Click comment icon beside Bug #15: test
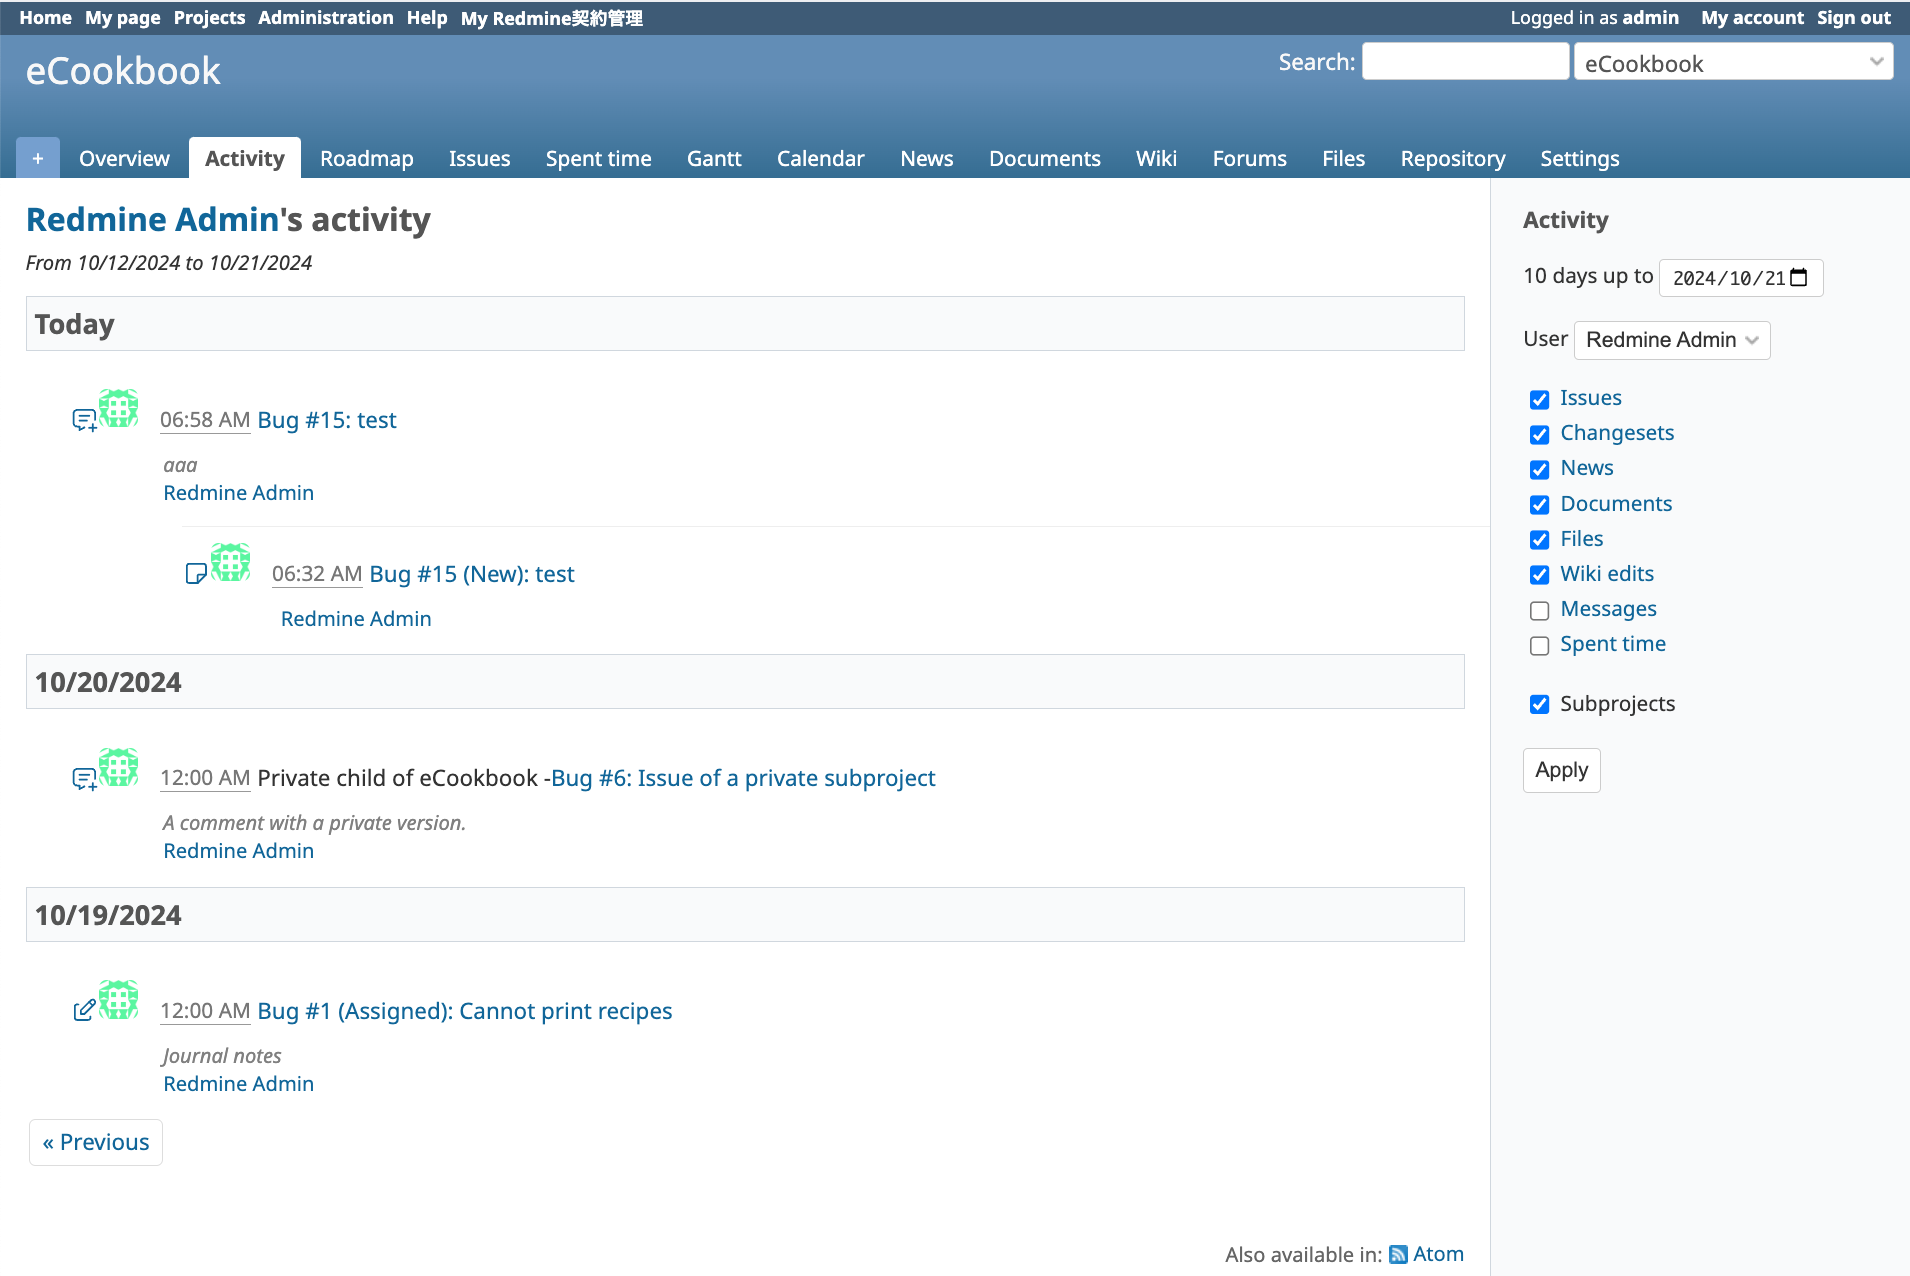The image size is (1910, 1276). pos(85,420)
